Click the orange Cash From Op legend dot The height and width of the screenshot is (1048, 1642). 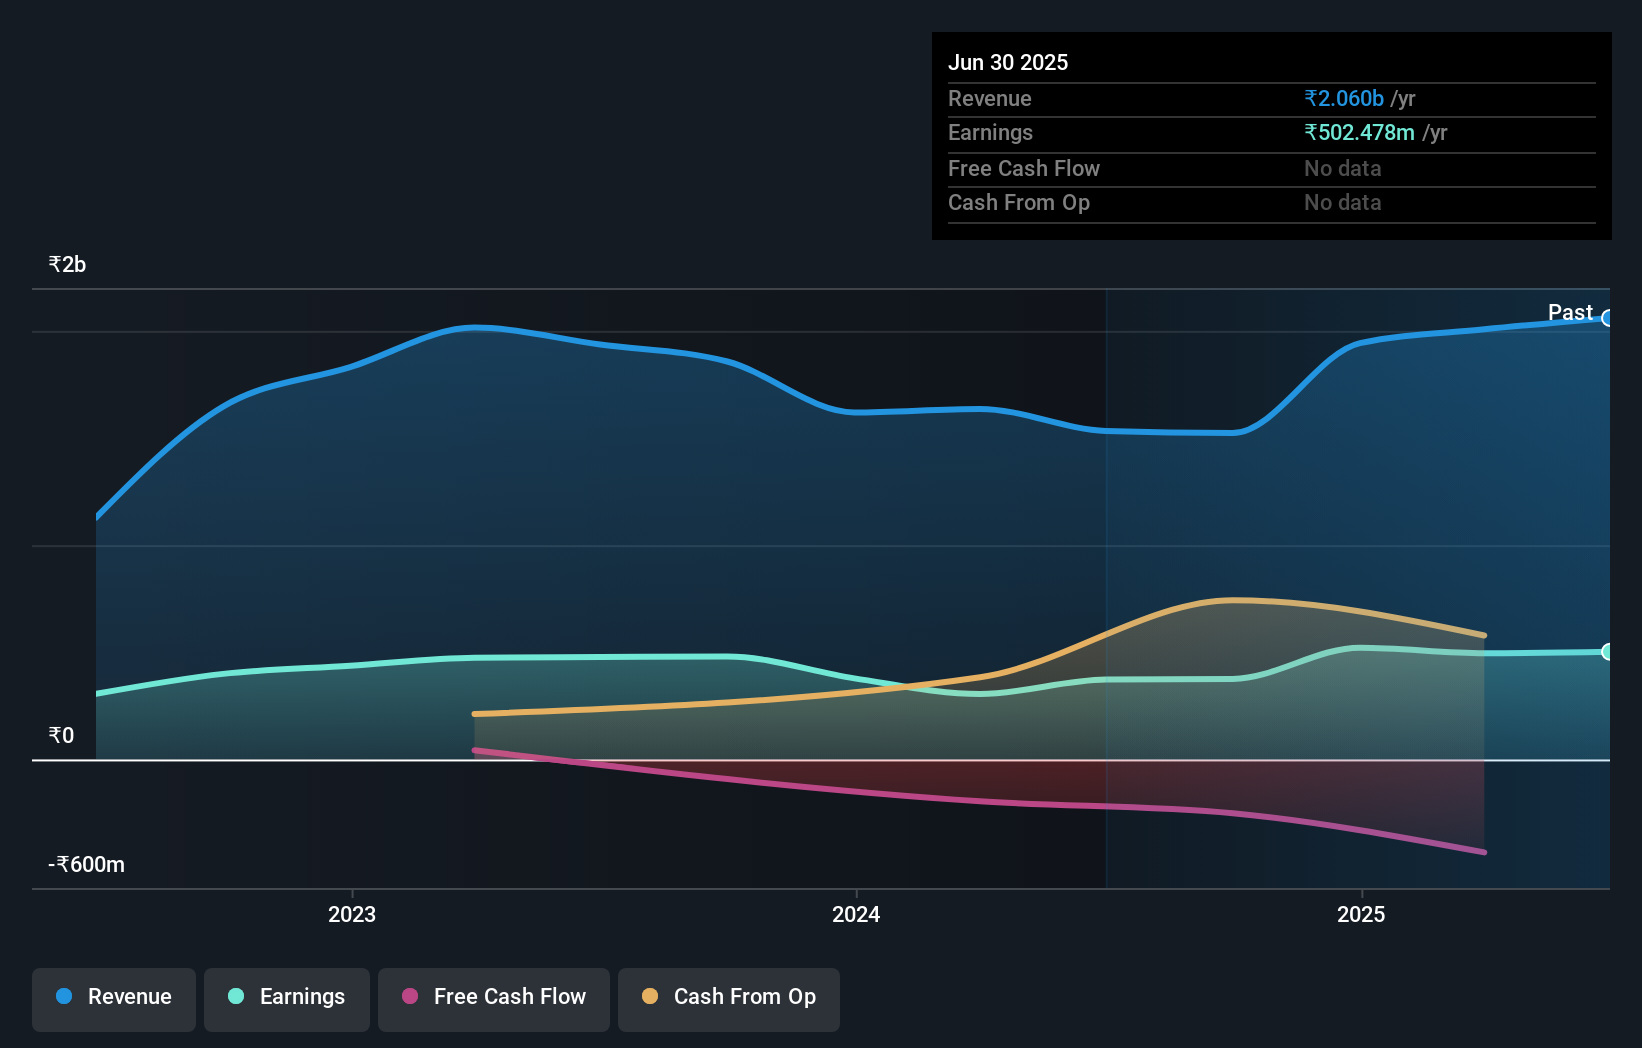tap(650, 997)
